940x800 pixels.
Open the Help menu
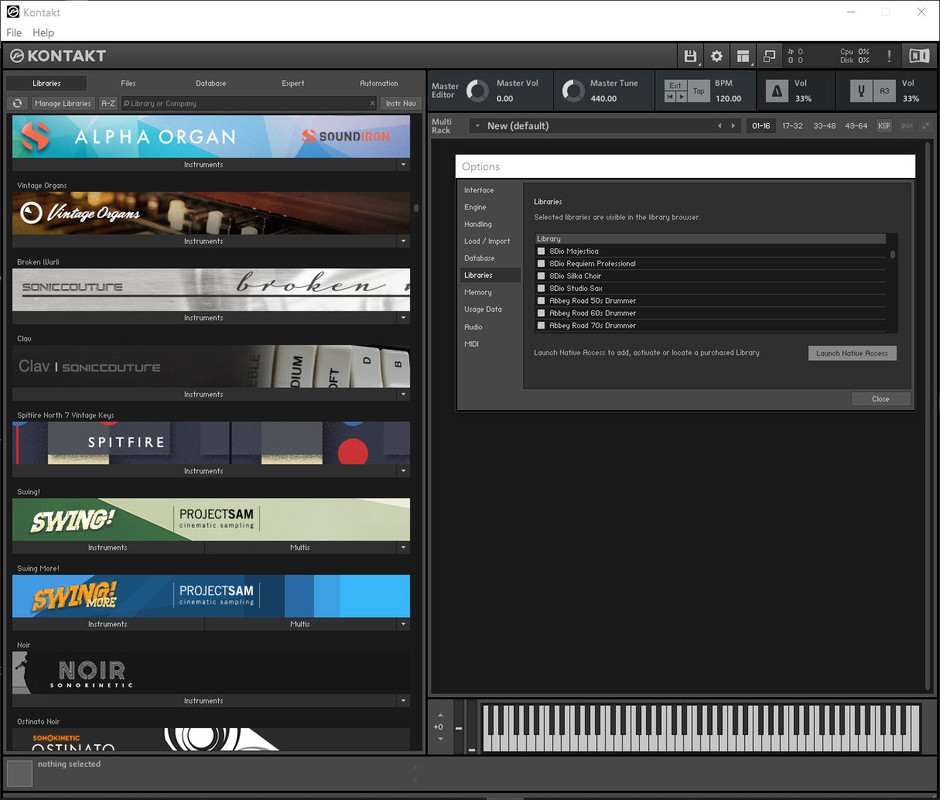pos(43,32)
